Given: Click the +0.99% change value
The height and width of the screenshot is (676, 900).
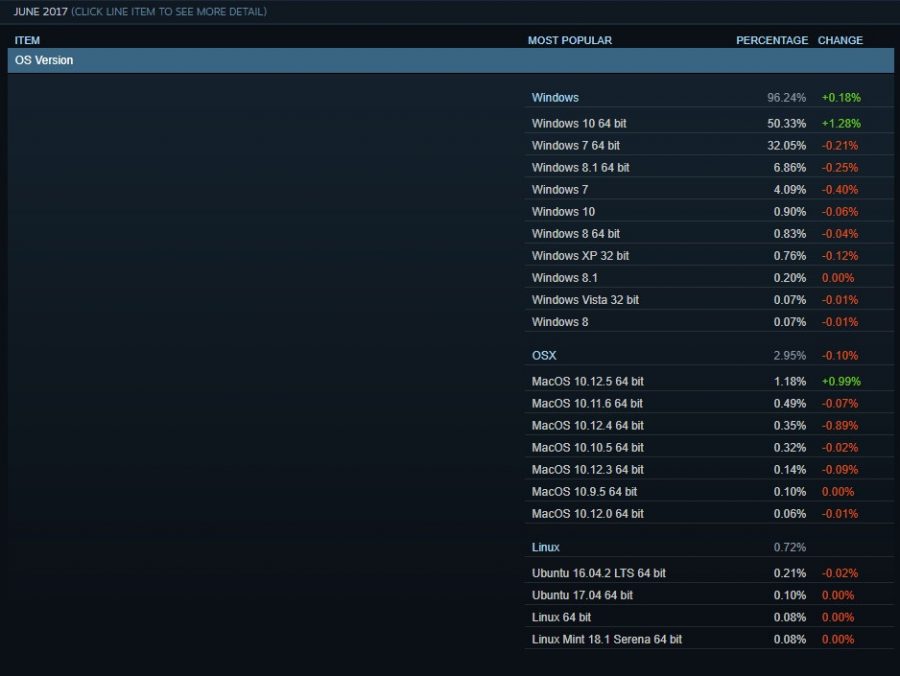Looking at the screenshot, I should pos(841,381).
